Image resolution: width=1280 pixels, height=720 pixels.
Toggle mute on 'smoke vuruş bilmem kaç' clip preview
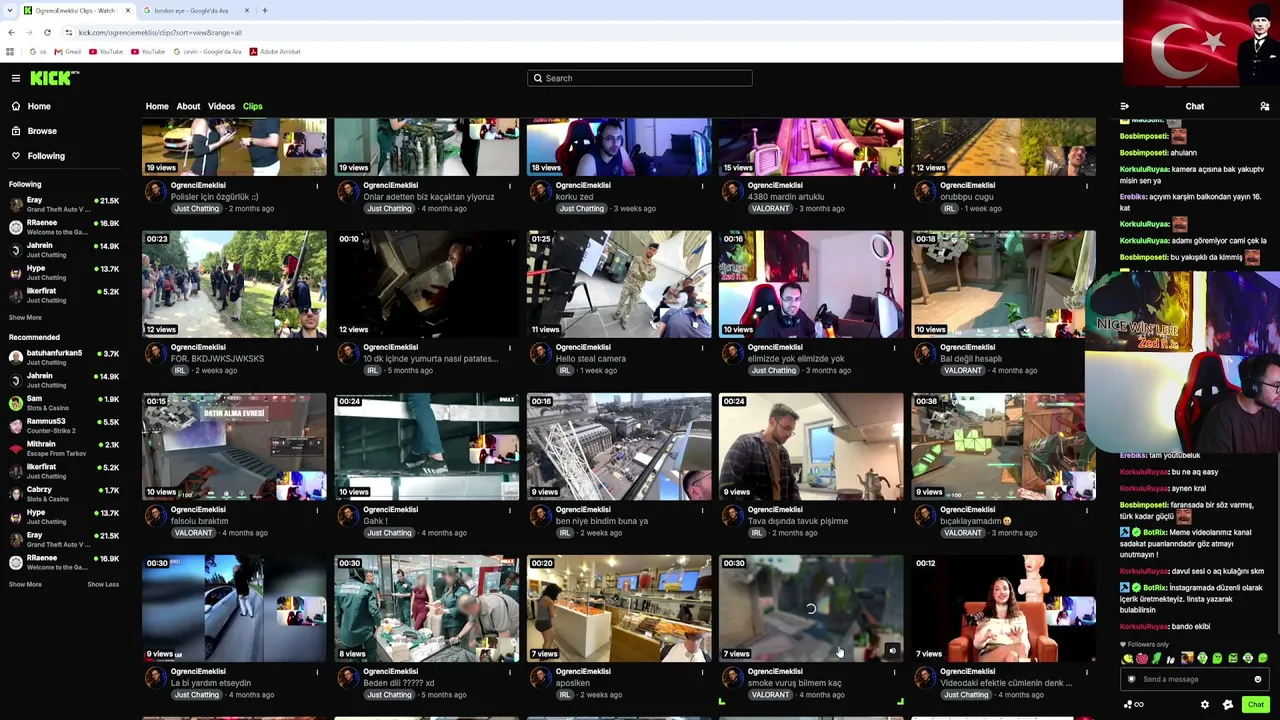point(892,651)
